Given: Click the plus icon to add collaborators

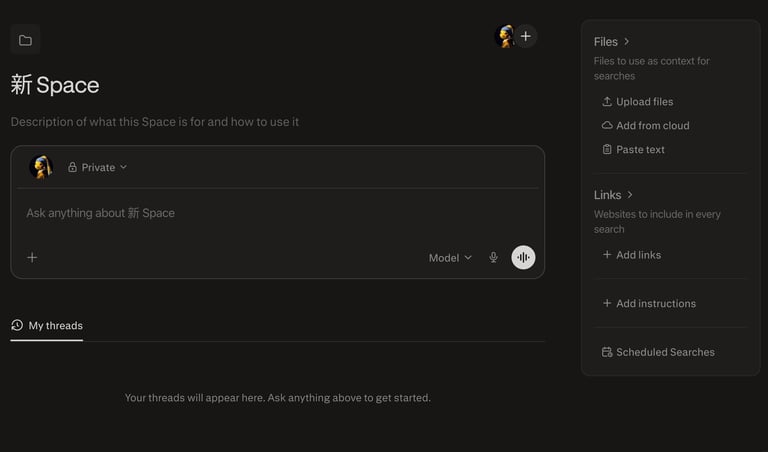Looking at the screenshot, I should click(x=525, y=37).
